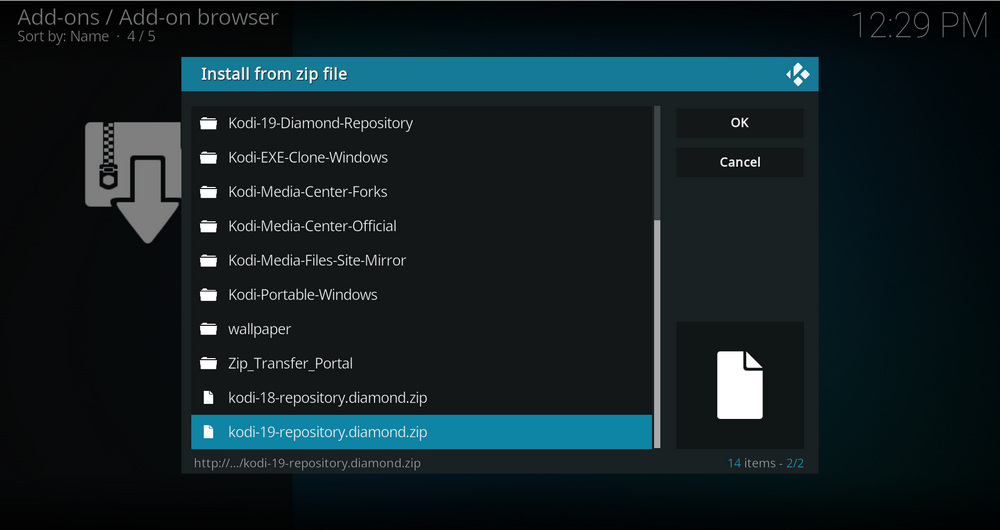Open the Kodi-Media-Files-Site-Mirror folder

tap(317, 260)
